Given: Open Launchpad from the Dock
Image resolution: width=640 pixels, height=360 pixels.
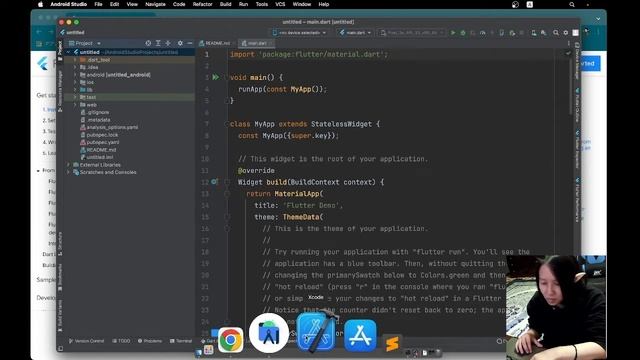Looking at the screenshot, I should coord(209,350).
